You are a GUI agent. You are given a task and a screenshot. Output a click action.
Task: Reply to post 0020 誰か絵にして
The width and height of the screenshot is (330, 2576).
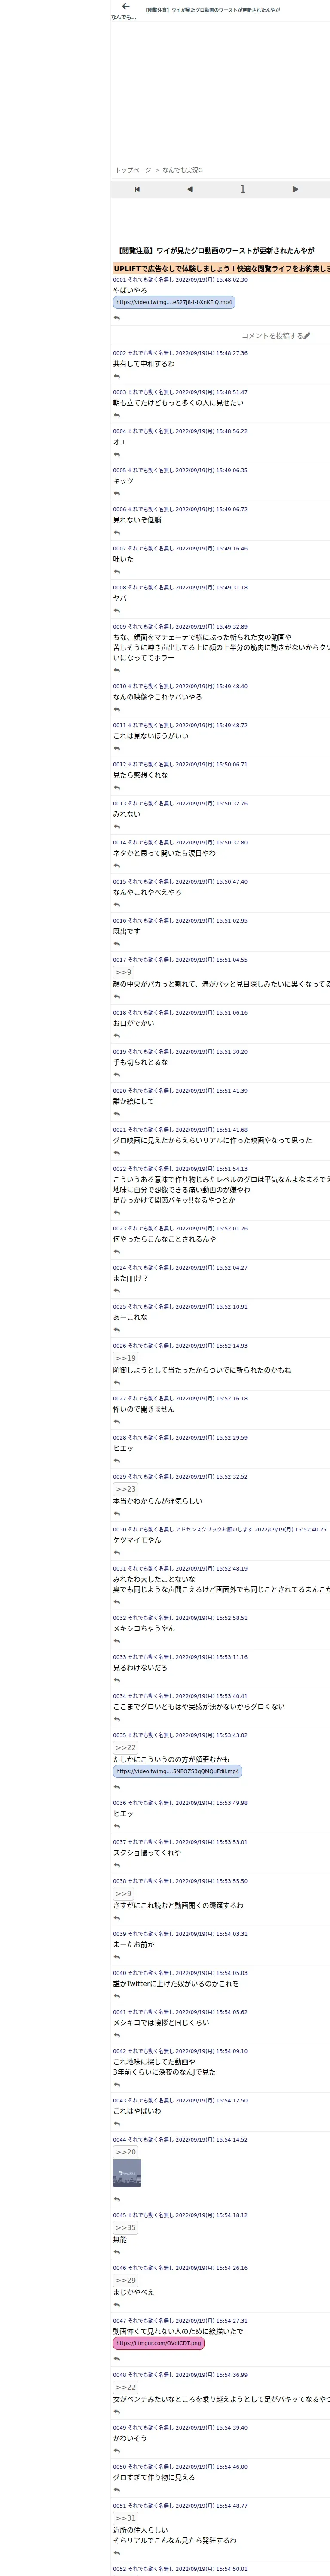(x=117, y=1114)
